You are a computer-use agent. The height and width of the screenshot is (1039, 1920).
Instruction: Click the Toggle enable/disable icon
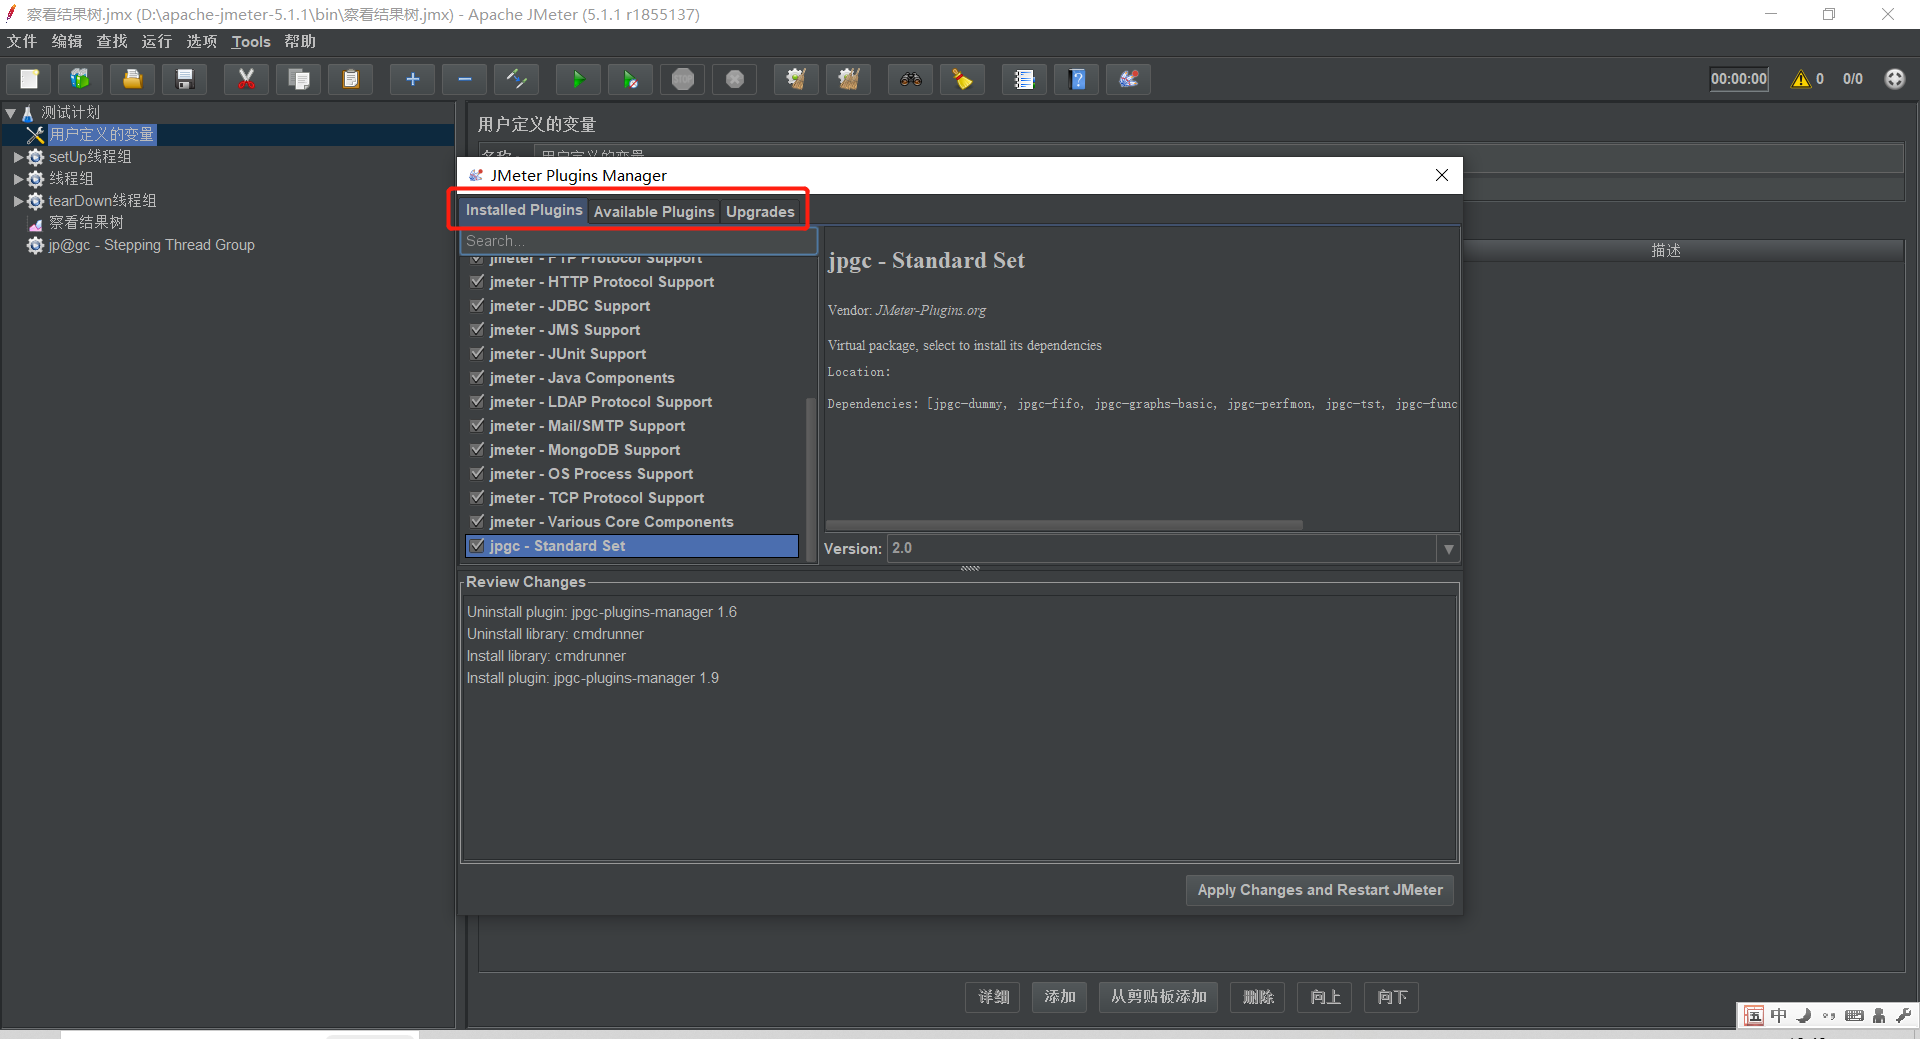tap(516, 79)
